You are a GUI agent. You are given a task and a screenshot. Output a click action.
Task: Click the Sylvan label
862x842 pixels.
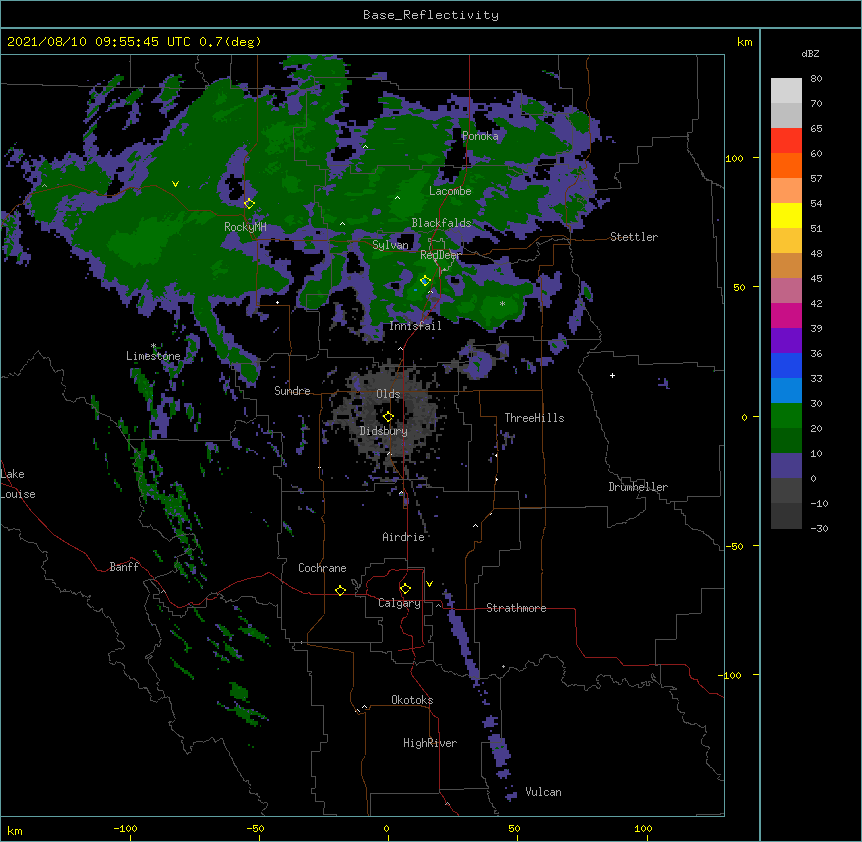pyautogui.click(x=390, y=245)
